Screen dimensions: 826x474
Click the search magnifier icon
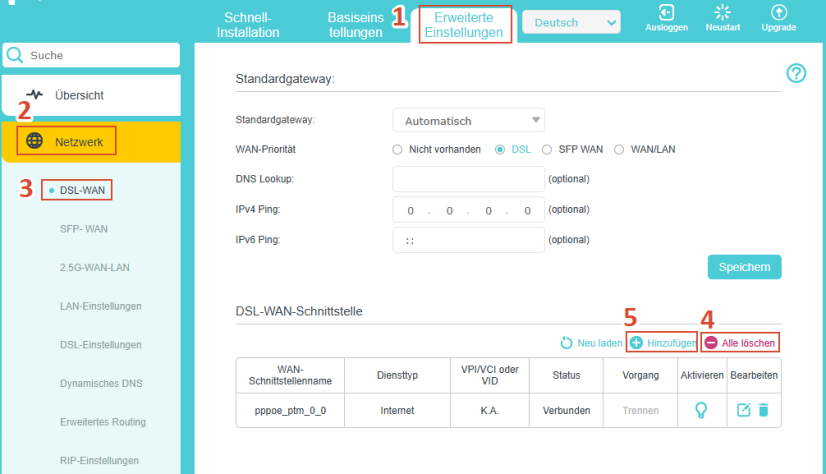point(15,55)
